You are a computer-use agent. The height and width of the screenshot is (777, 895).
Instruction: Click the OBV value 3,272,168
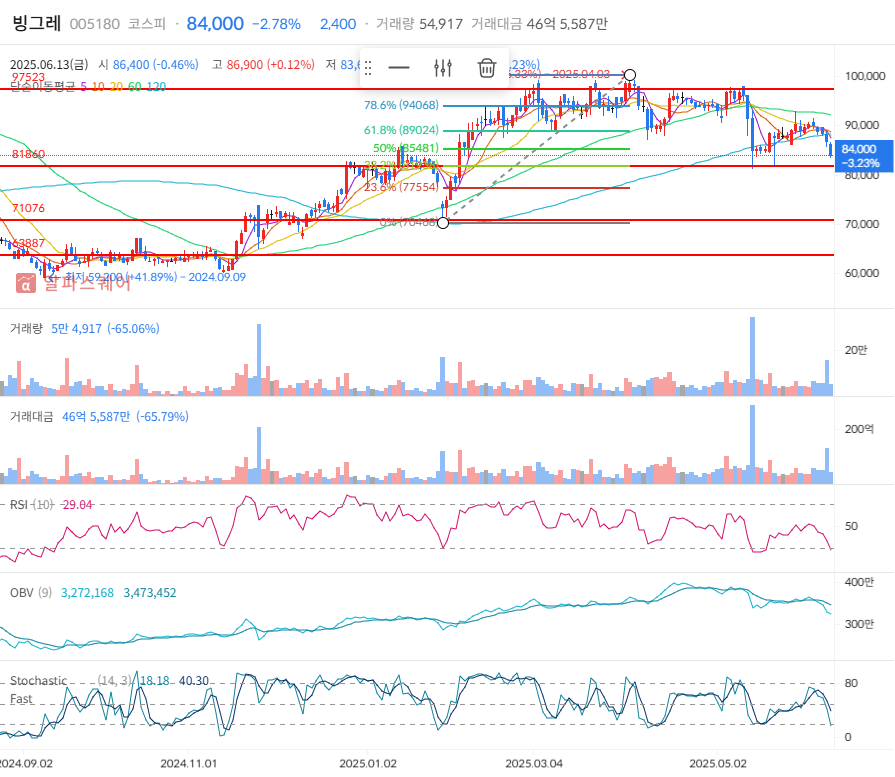(87, 593)
